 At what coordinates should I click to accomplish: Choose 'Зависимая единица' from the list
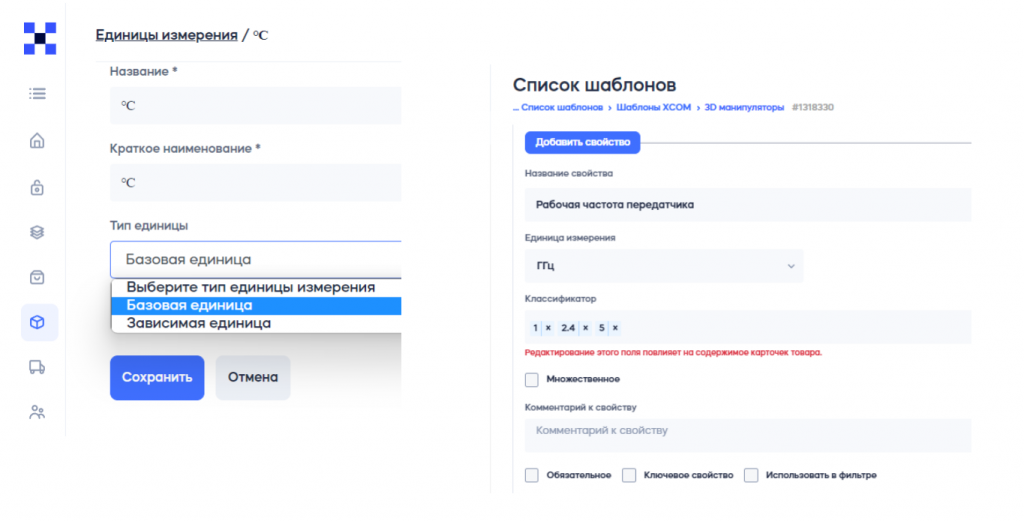coord(198,324)
